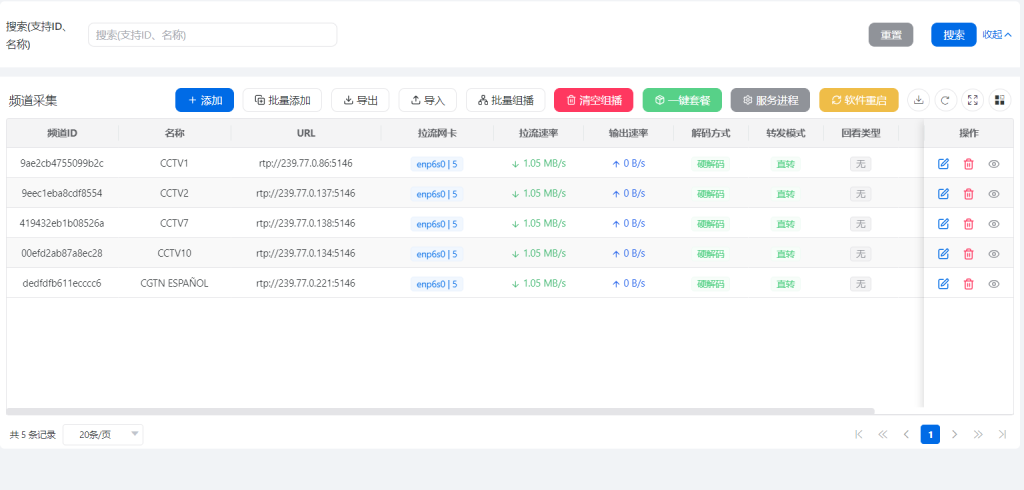Screen dimensions: 1024x490
Task: Collapse the search panel via 收起
Action: pos(997,35)
